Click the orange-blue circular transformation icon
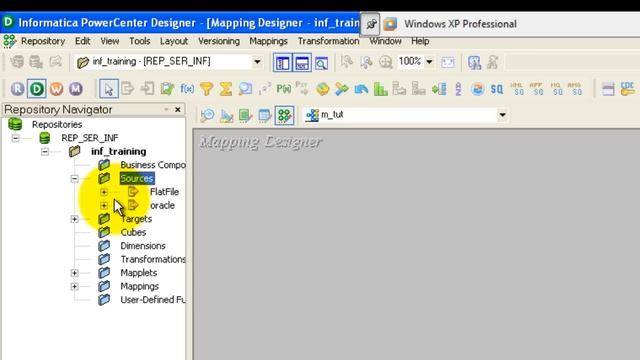Viewport: 640px width, 360px height. [x=477, y=89]
